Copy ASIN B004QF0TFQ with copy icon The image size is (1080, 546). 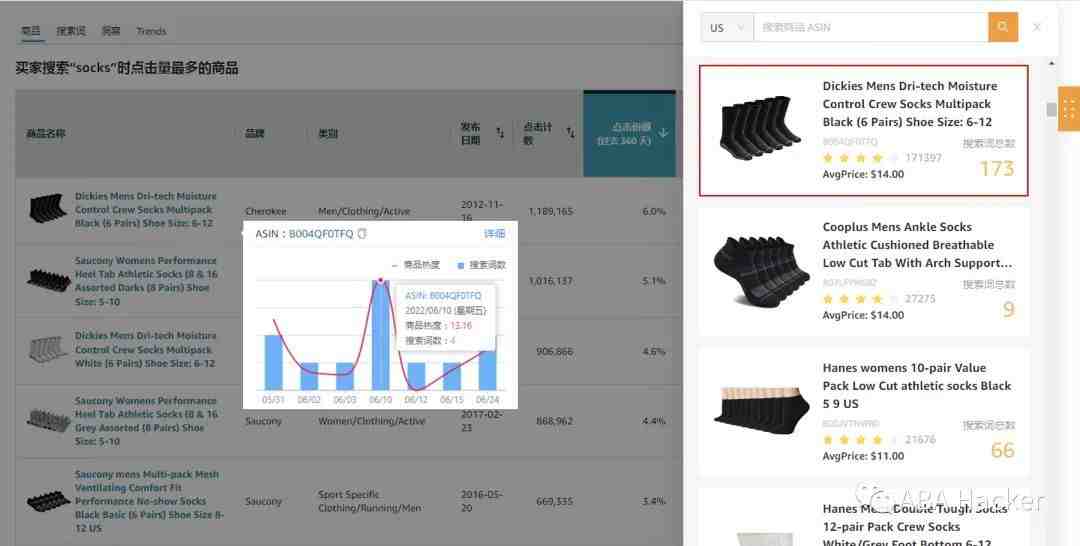362,233
